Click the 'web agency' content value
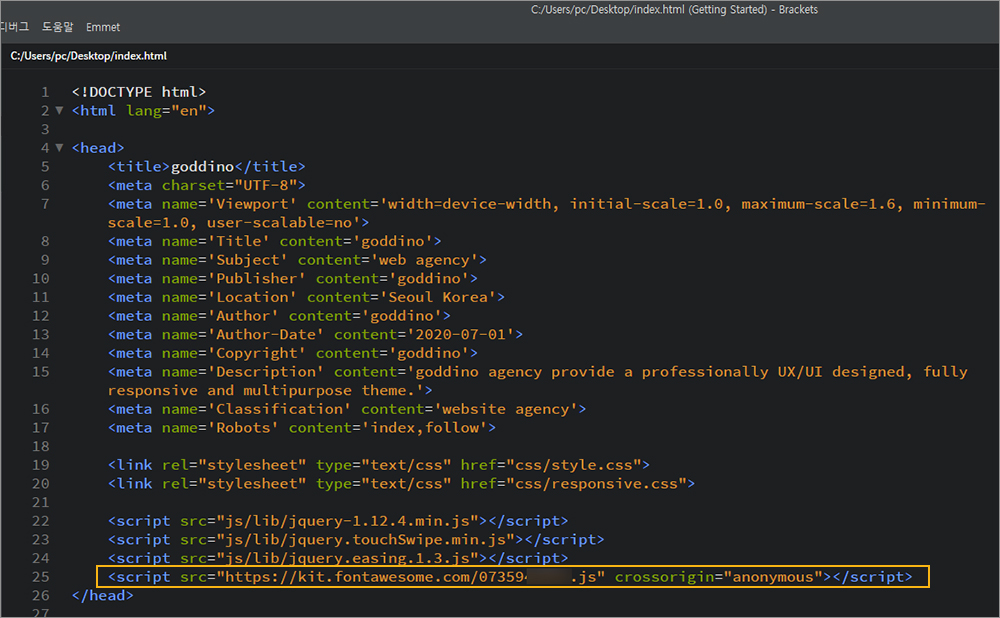1000x618 pixels. click(423, 260)
